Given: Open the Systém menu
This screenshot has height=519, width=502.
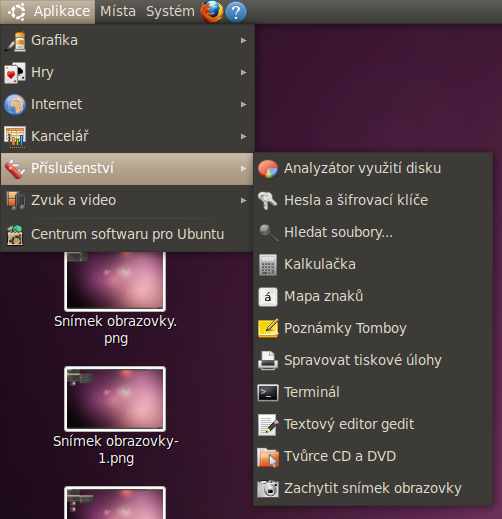Looking at the screenshot, I should [x=170, y=12].
